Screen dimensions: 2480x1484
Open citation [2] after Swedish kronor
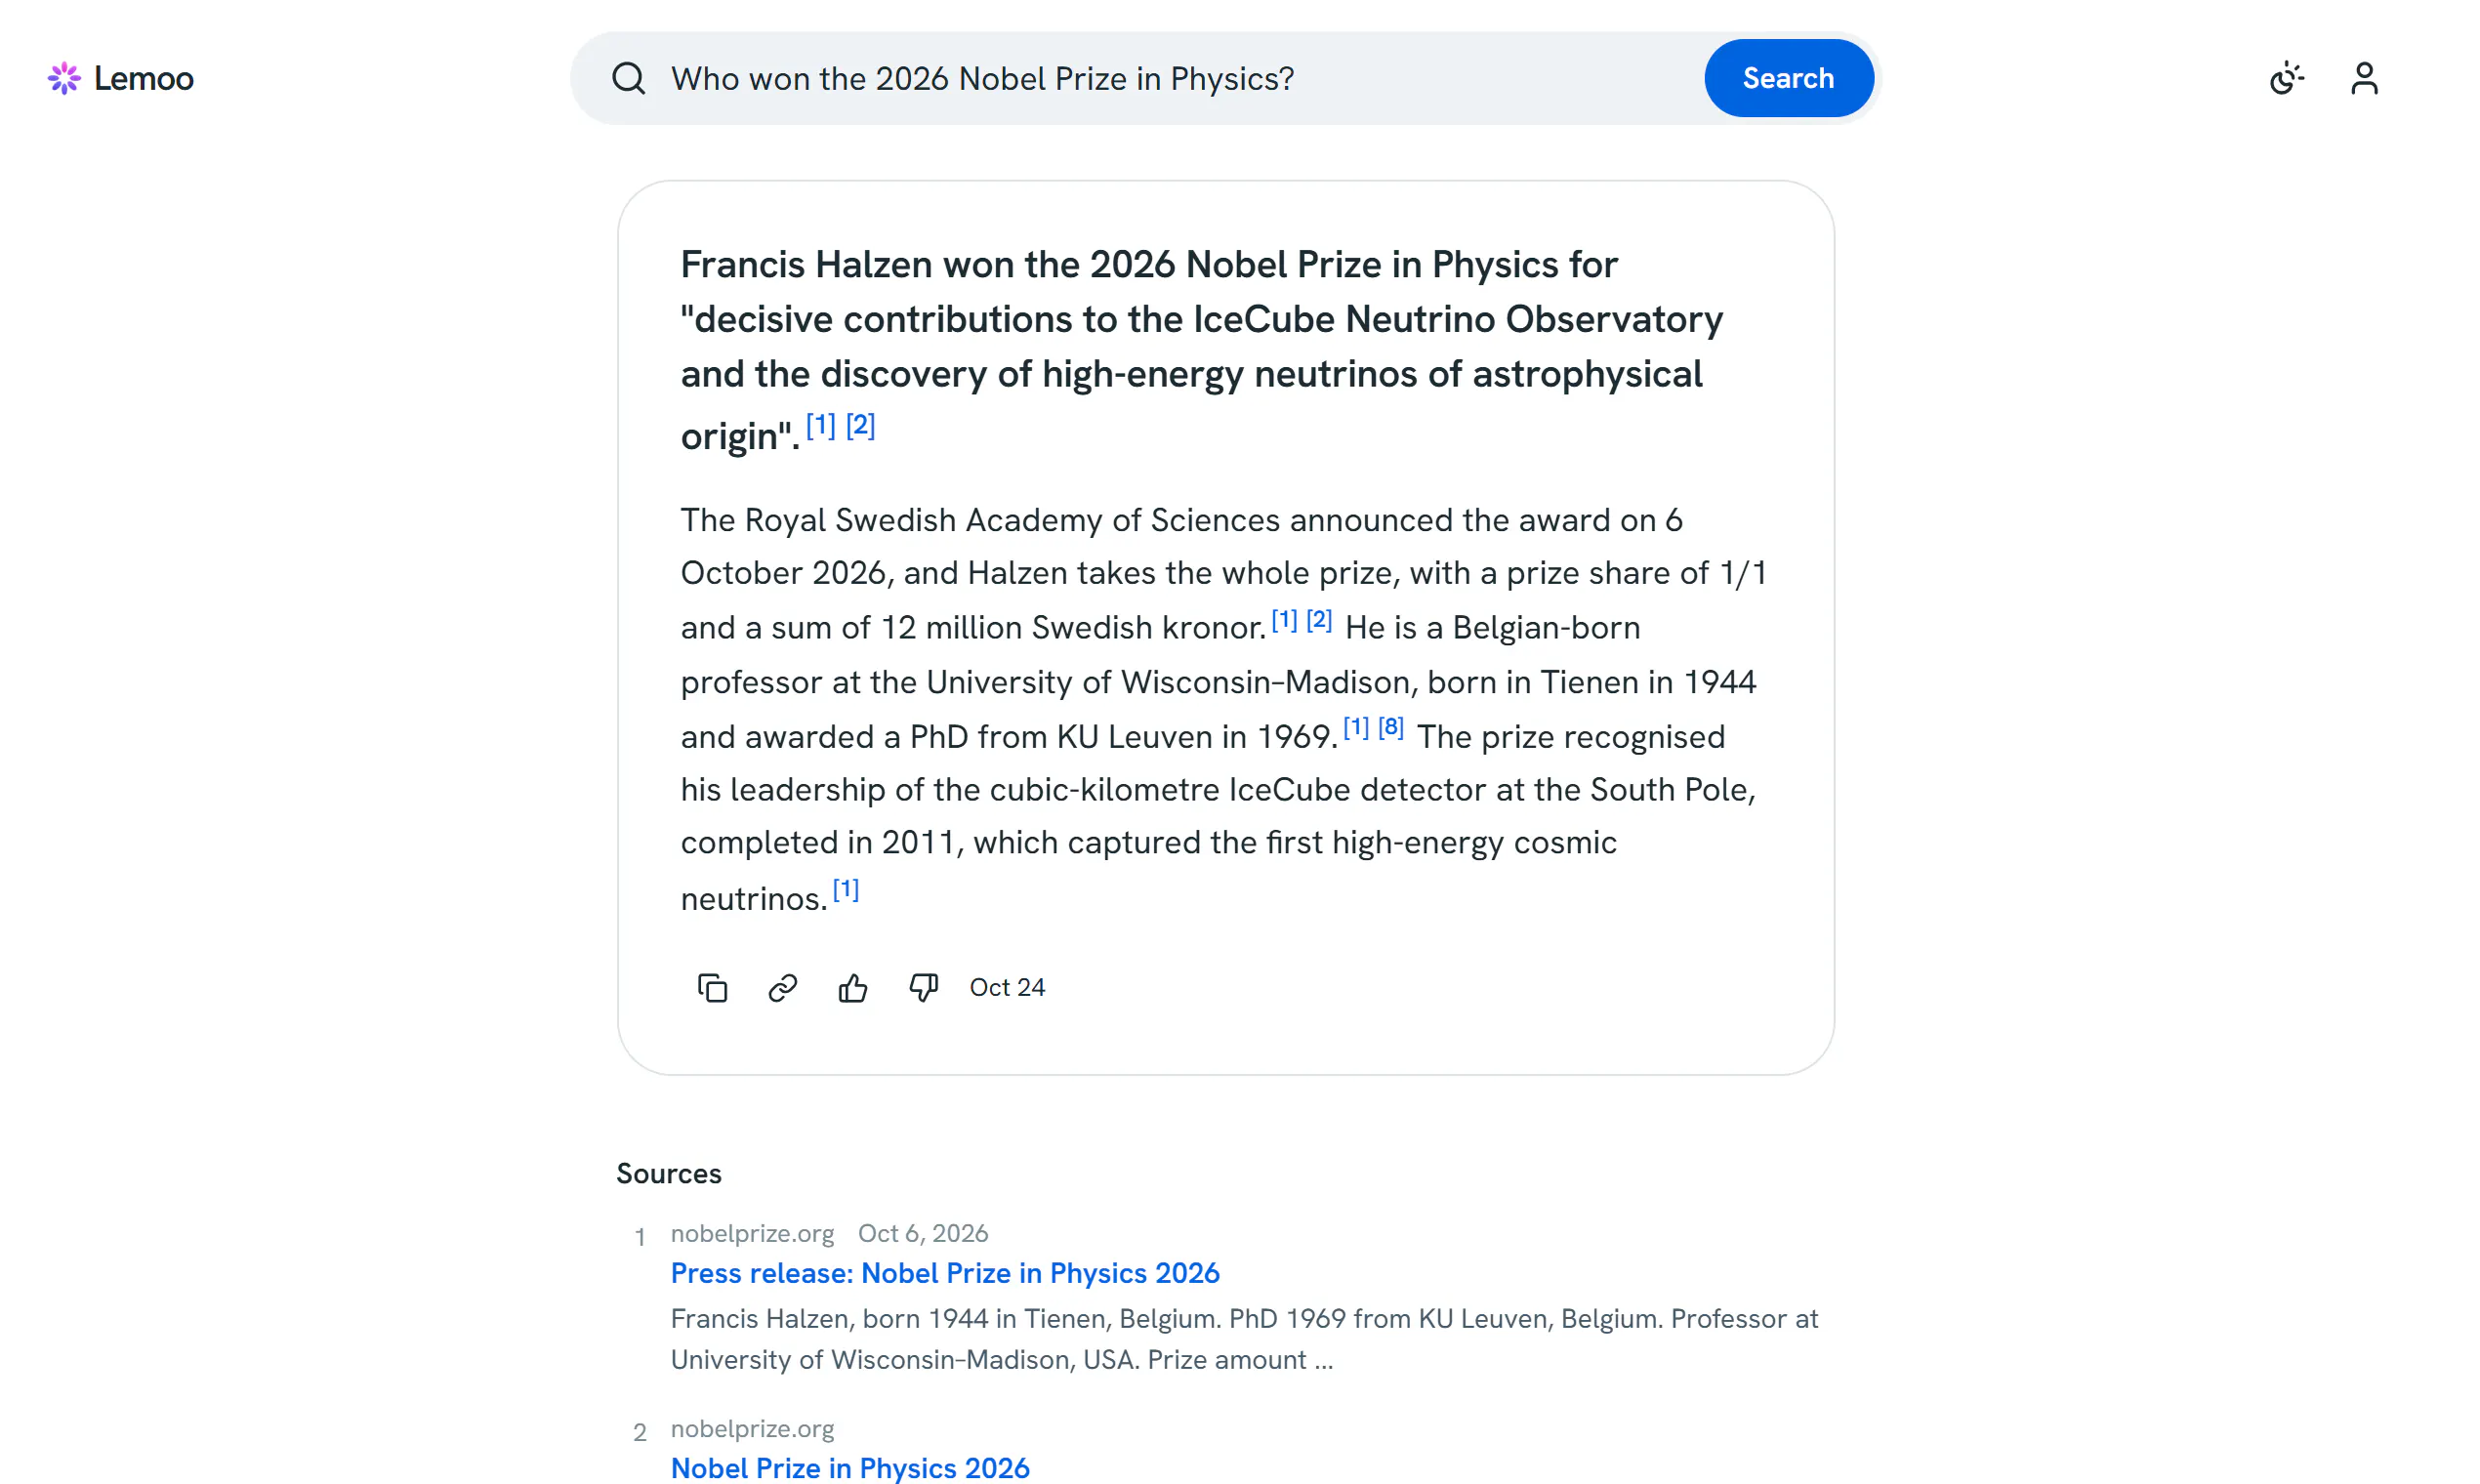[x=1319, y=619]
